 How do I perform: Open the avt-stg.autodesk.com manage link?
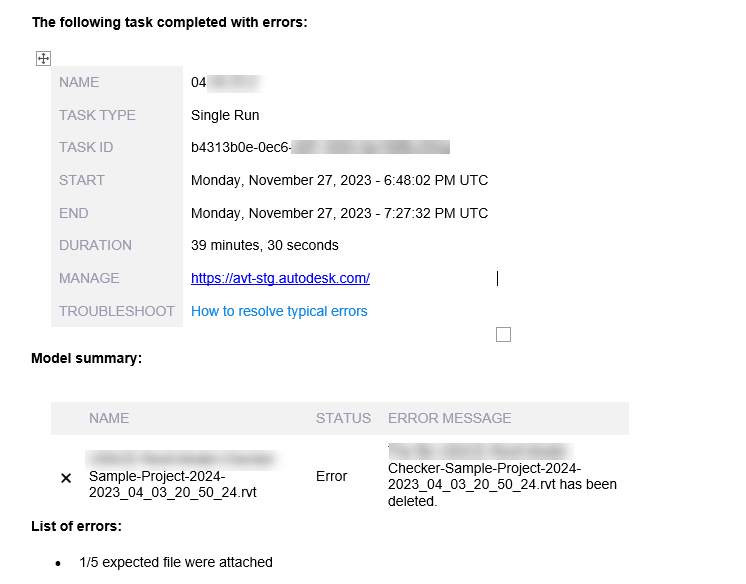[x=280, y=278]
